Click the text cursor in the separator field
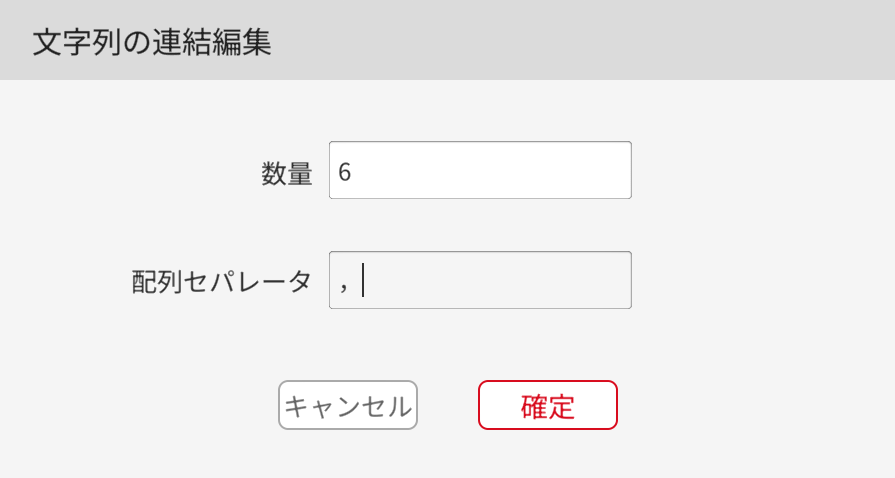Screen dimensions: 895x478 (x=363, y=280)
